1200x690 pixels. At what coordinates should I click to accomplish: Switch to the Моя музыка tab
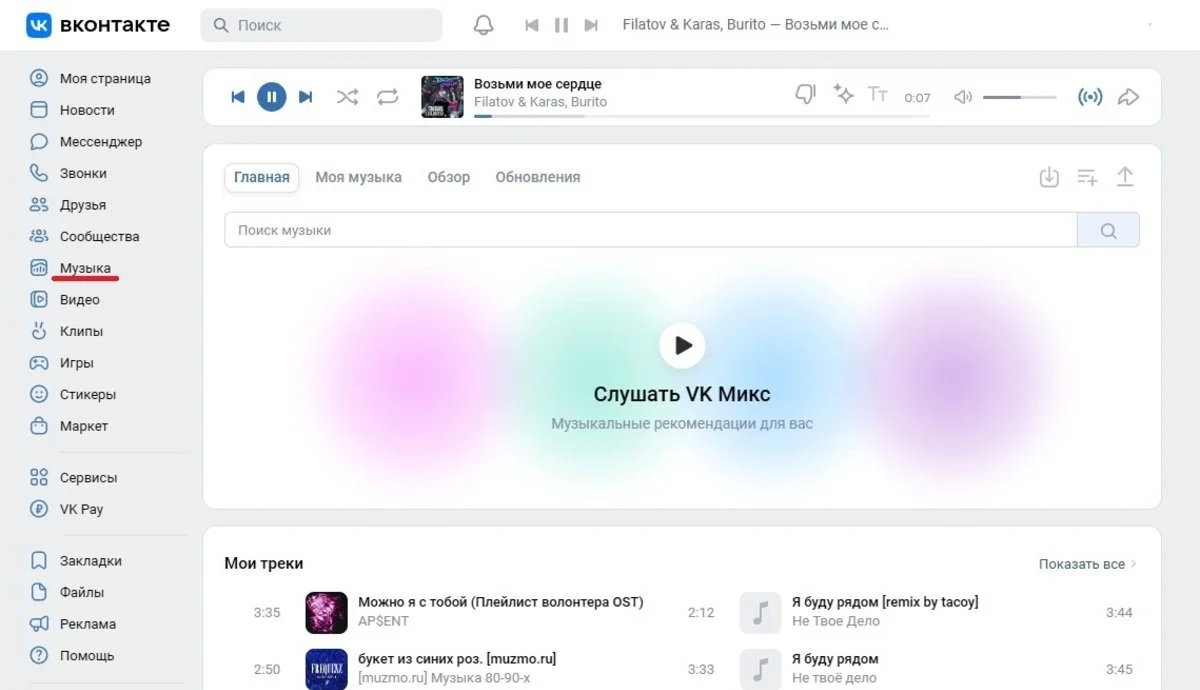click(358, 177)
